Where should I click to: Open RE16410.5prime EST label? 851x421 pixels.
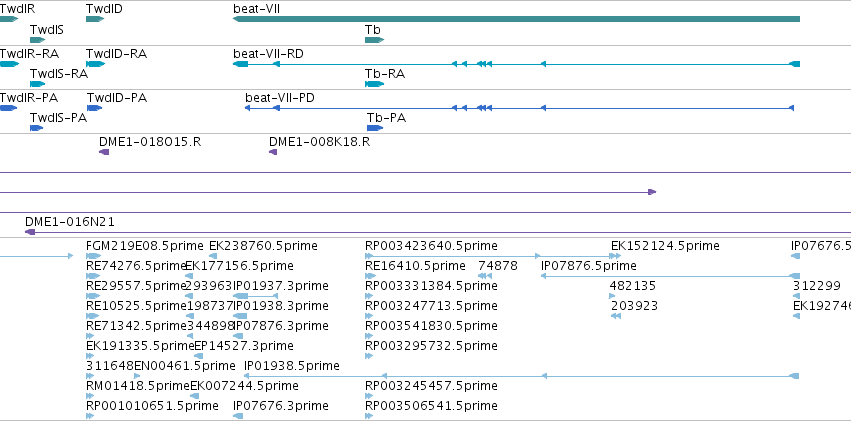pos(416,266)
